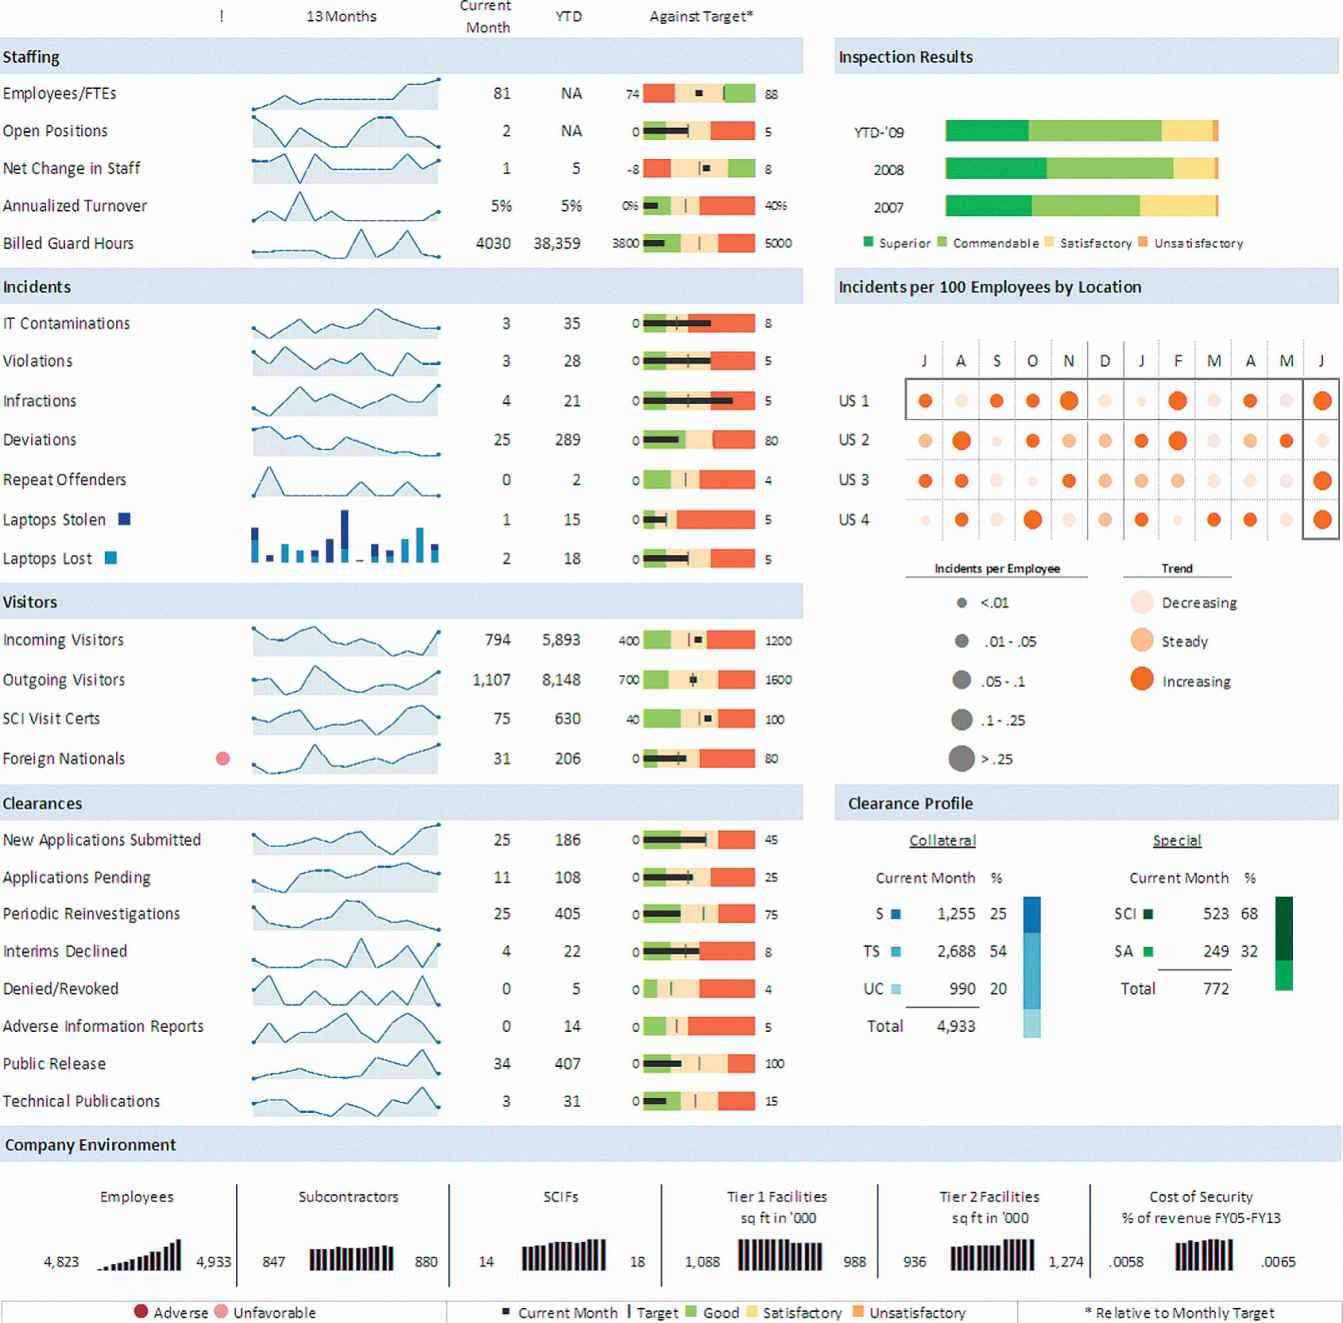Screen dimensions: 1343x1323
Task: Click the Laptops Lost light blue legend square
Action: coord(111,558)
